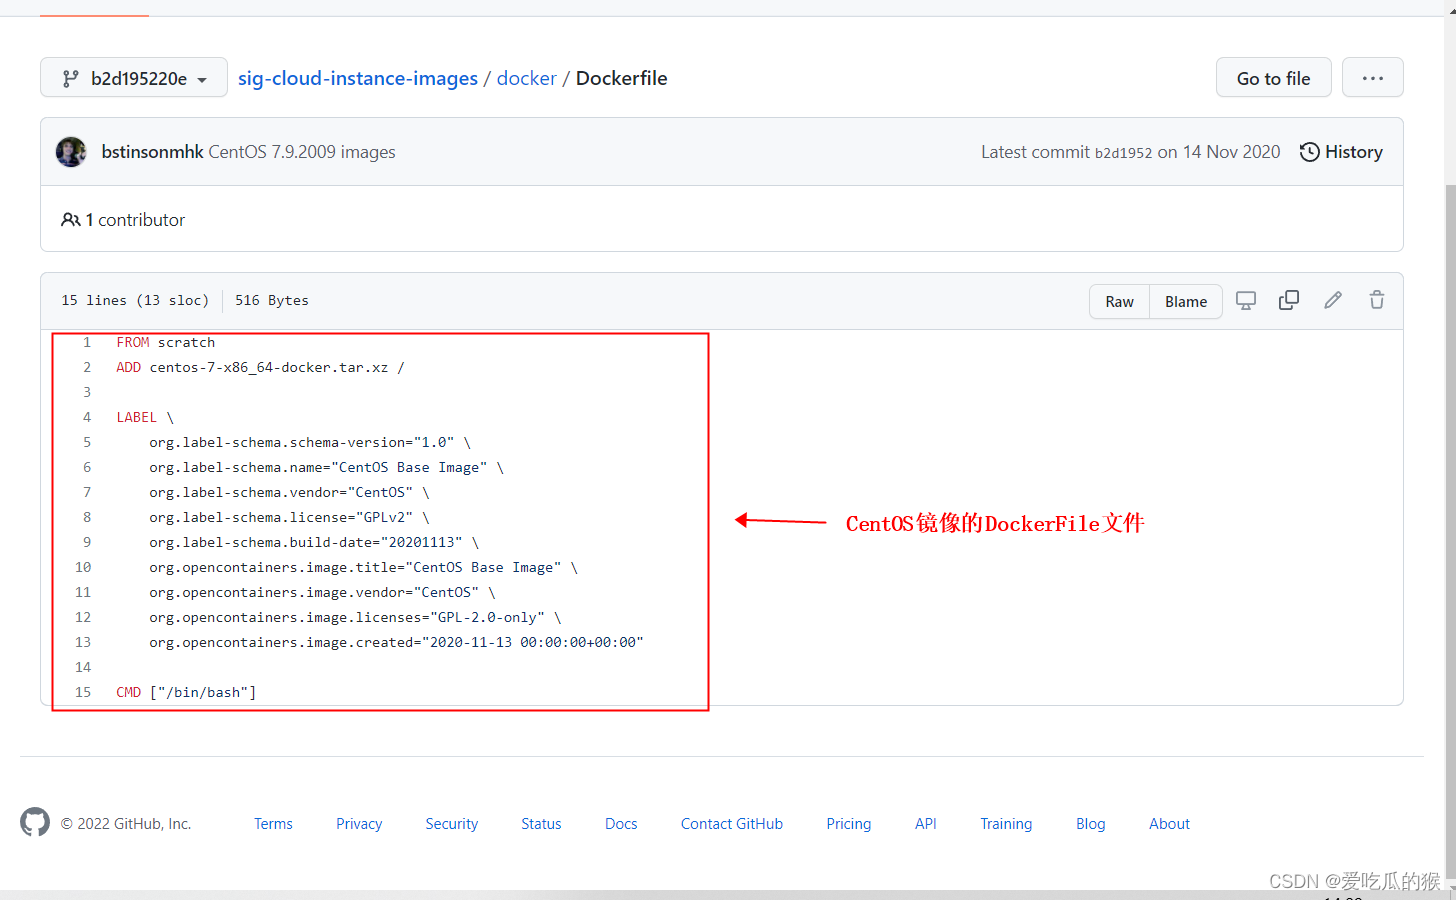Open the Contact GitHub footer link

point(732,824)
